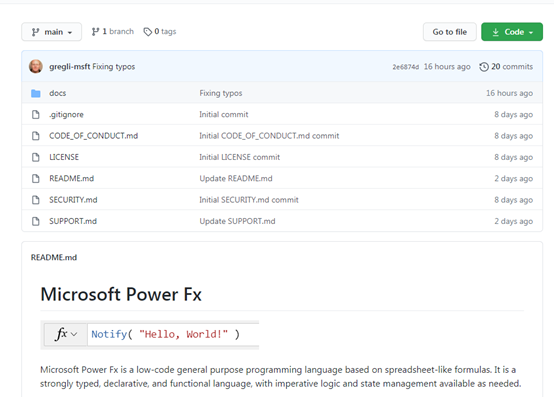Open the SECURITY.md file
Image resolution: width=554 pixels, height=397 pixels.
click(x=73, y=200)
